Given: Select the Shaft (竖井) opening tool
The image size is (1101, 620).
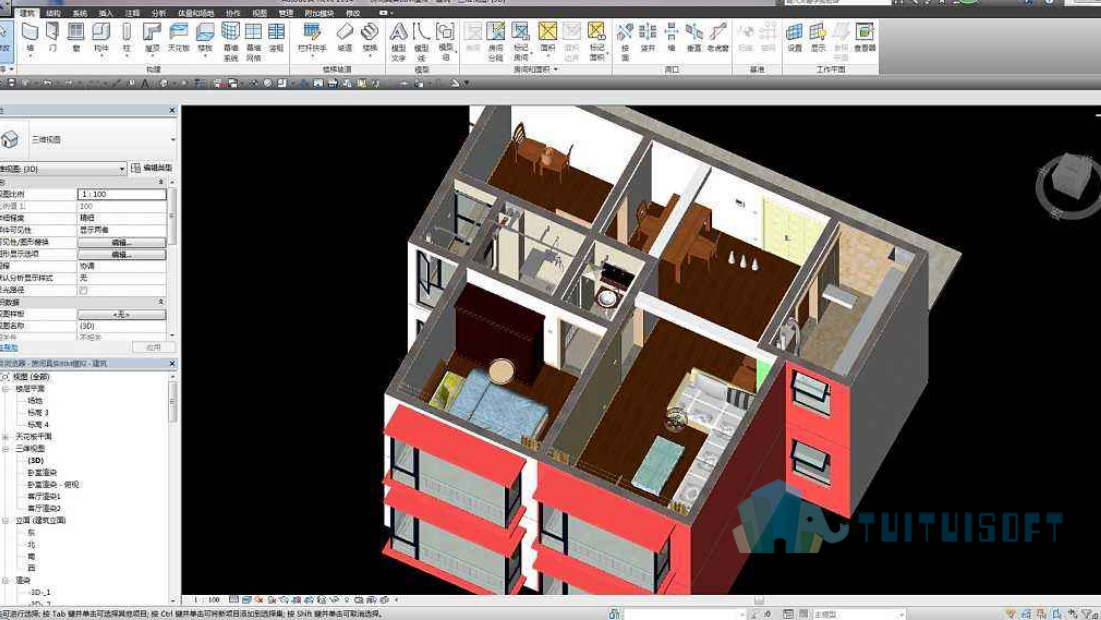Looking at the screenshot, I should [x=647, y=37].
